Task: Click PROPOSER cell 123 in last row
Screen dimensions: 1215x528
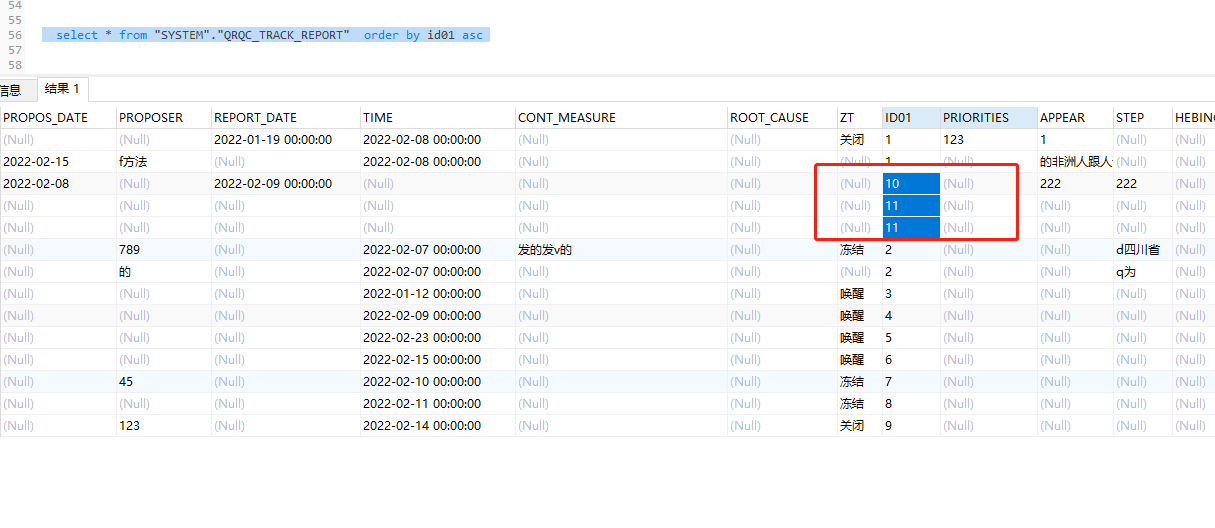Action: pos(163,425)
